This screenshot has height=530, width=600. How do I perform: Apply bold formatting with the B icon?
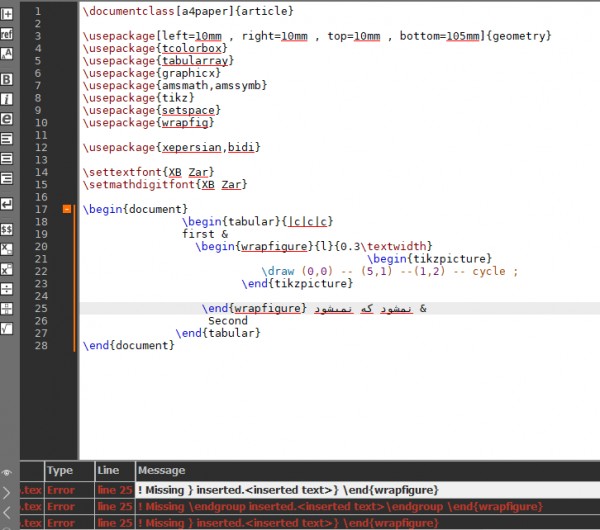point(6,78)
